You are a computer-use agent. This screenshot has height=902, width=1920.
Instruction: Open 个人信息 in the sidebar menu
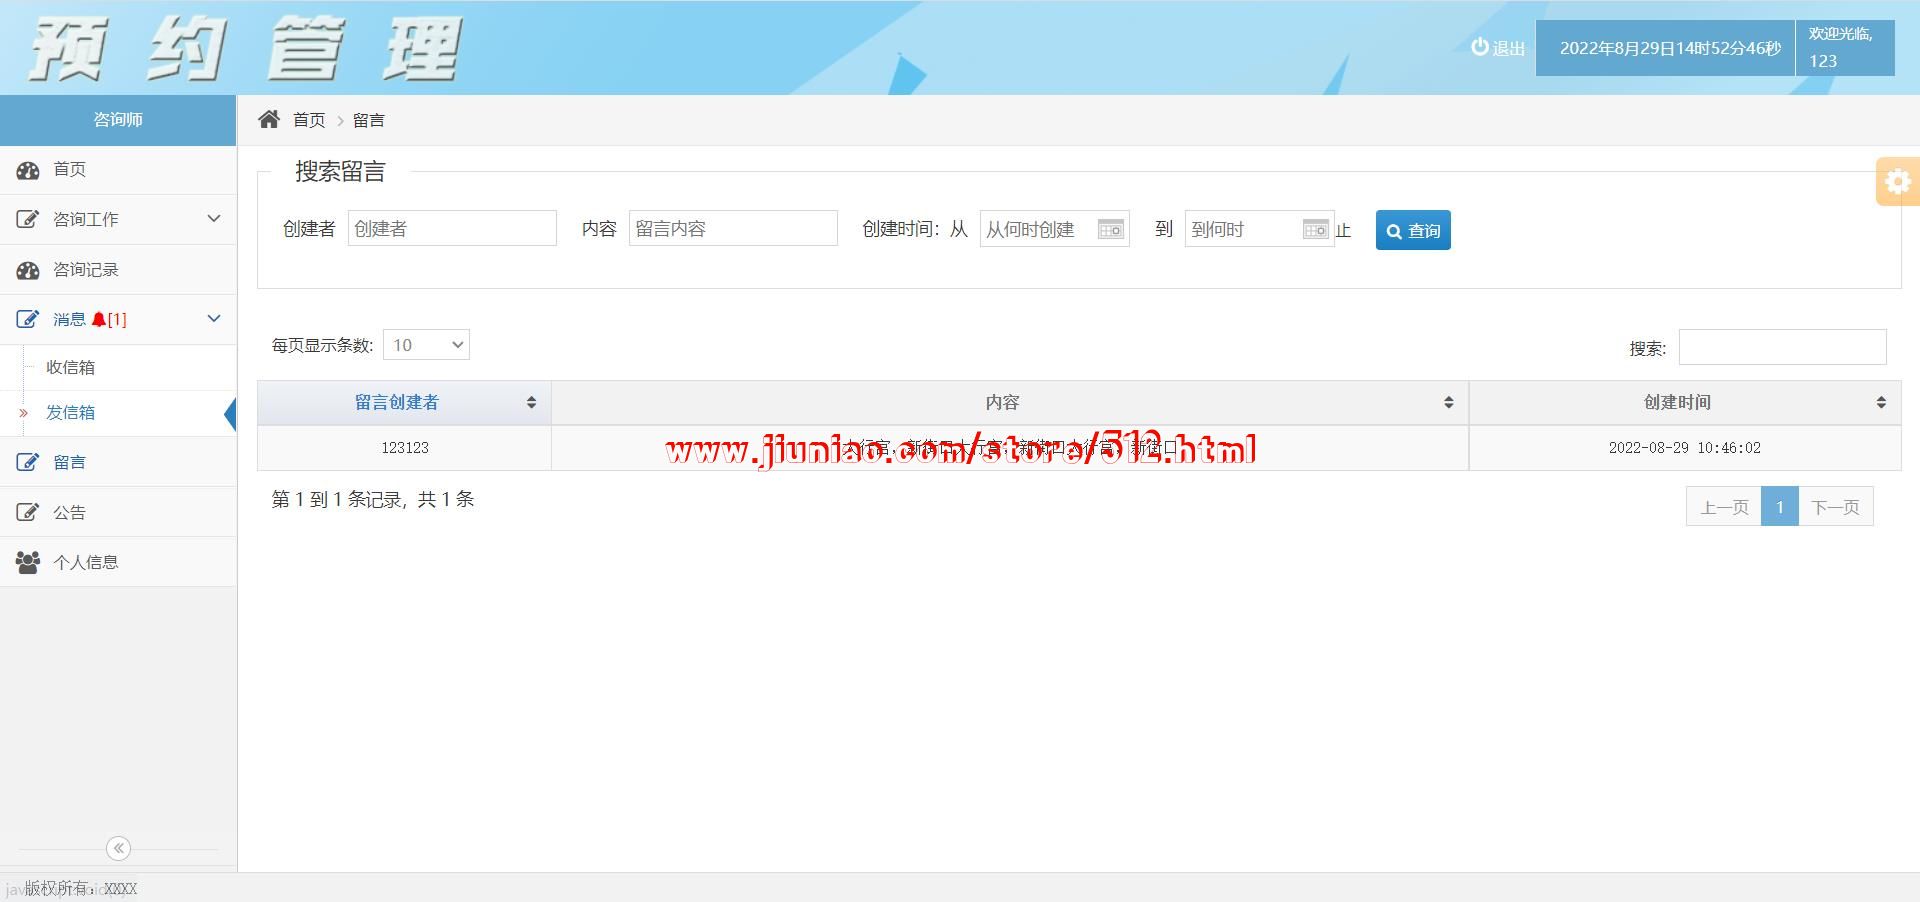pos(118,562)
